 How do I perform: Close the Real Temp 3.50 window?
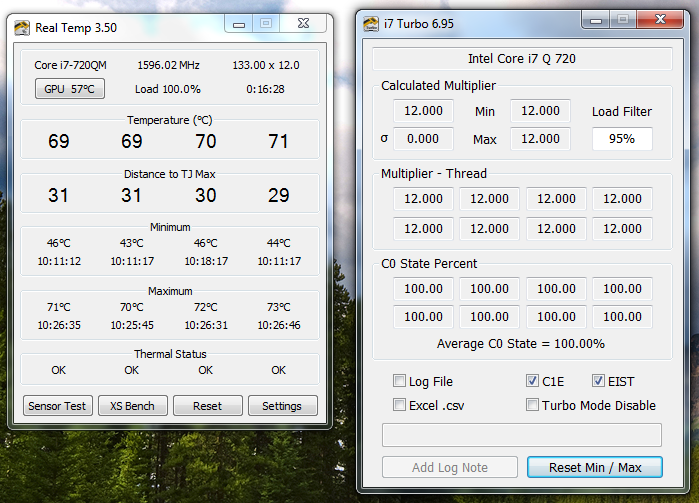(x=303, y=23)
